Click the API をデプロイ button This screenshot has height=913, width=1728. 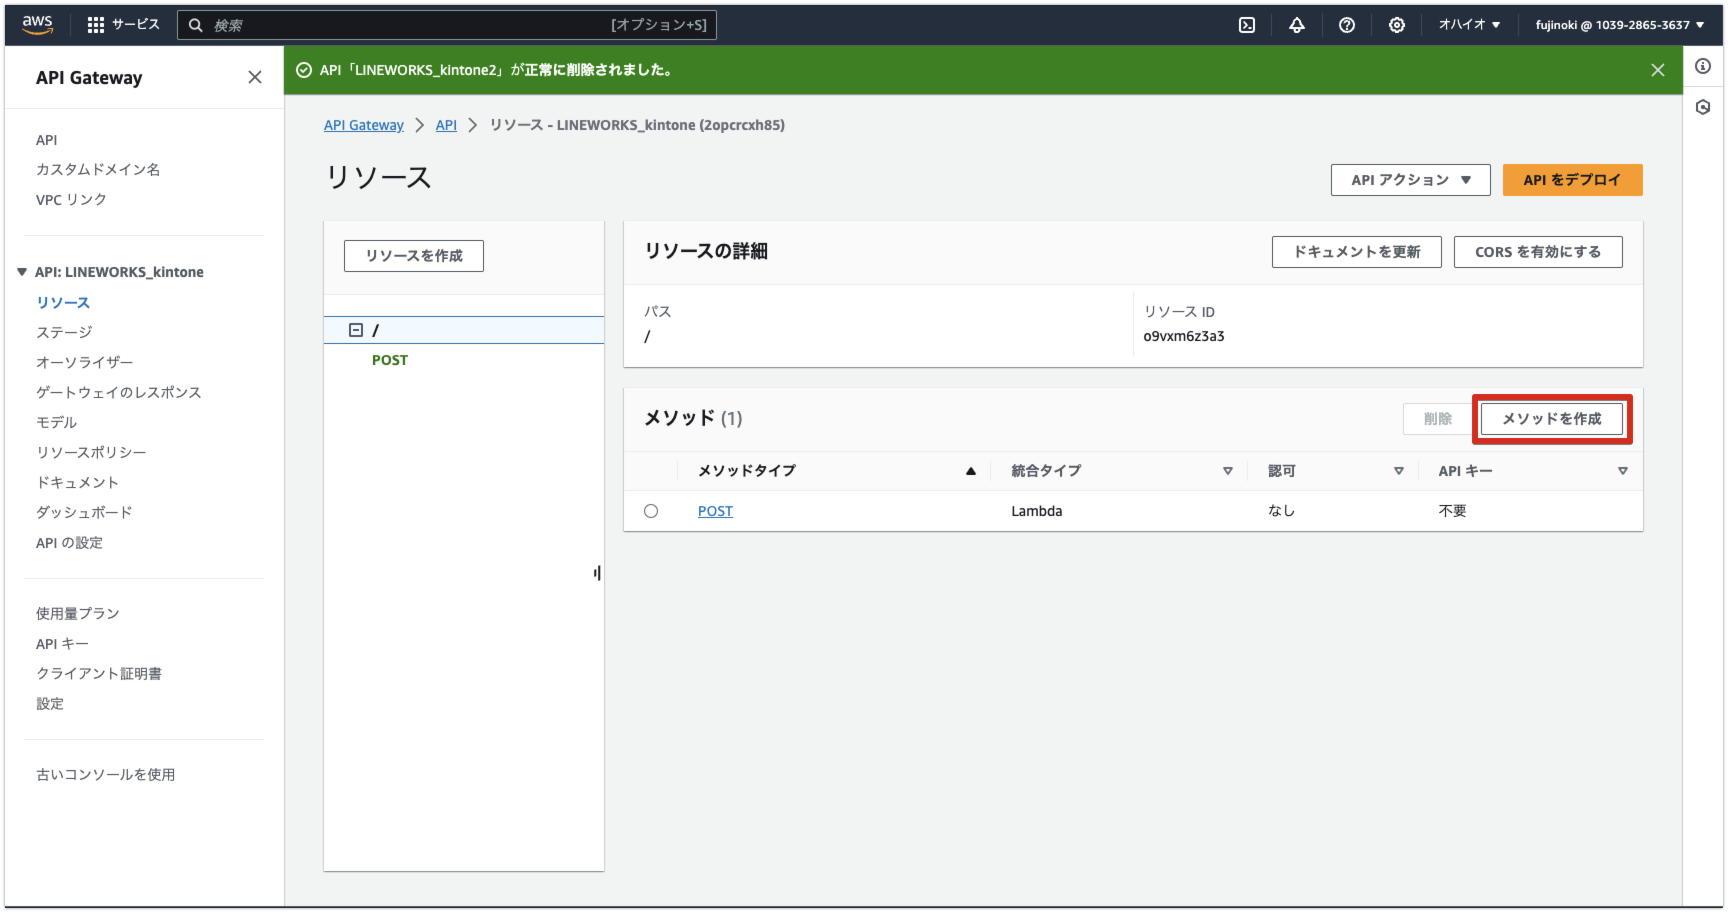(x=1572, y=180)
